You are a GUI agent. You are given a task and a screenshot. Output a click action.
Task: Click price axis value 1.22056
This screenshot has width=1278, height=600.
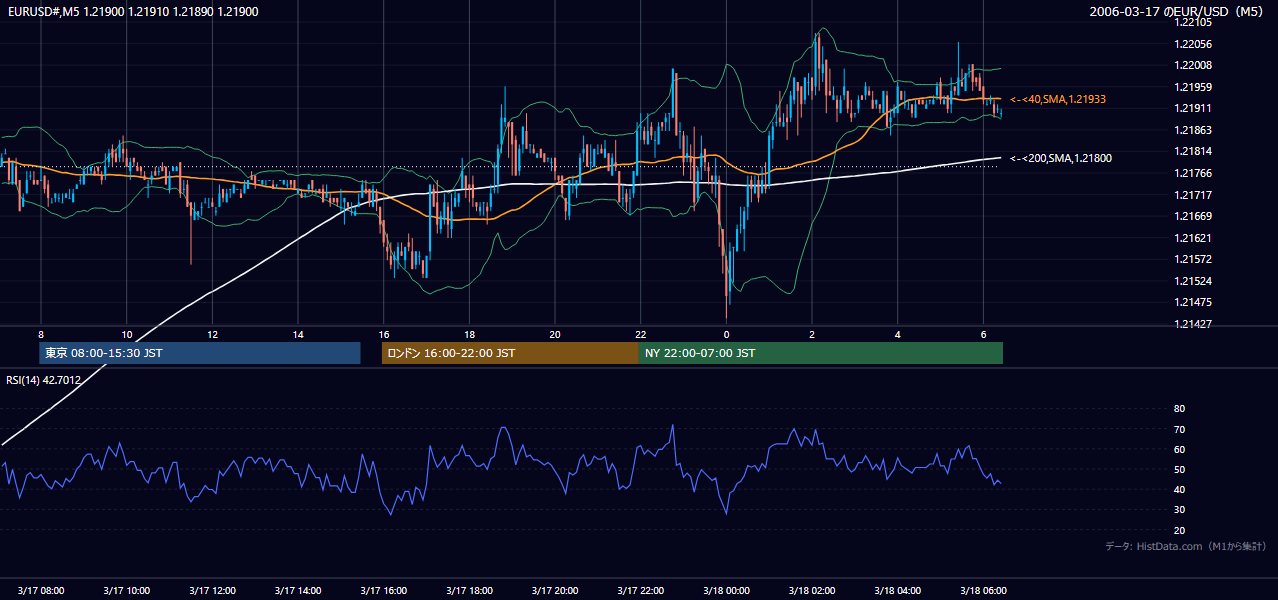click(1193, 44)
